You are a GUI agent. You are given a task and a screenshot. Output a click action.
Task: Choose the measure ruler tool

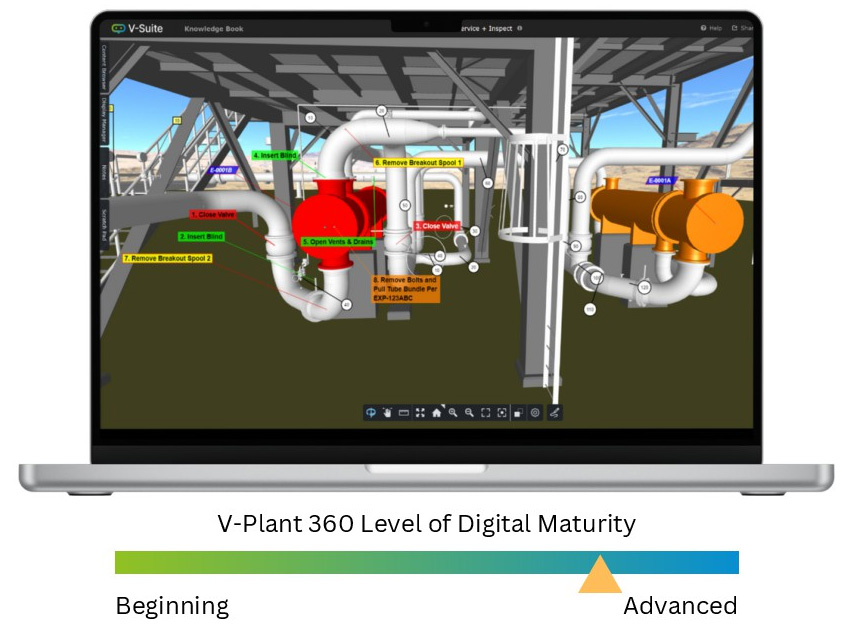pyautogui.click(x=404, y=412)
